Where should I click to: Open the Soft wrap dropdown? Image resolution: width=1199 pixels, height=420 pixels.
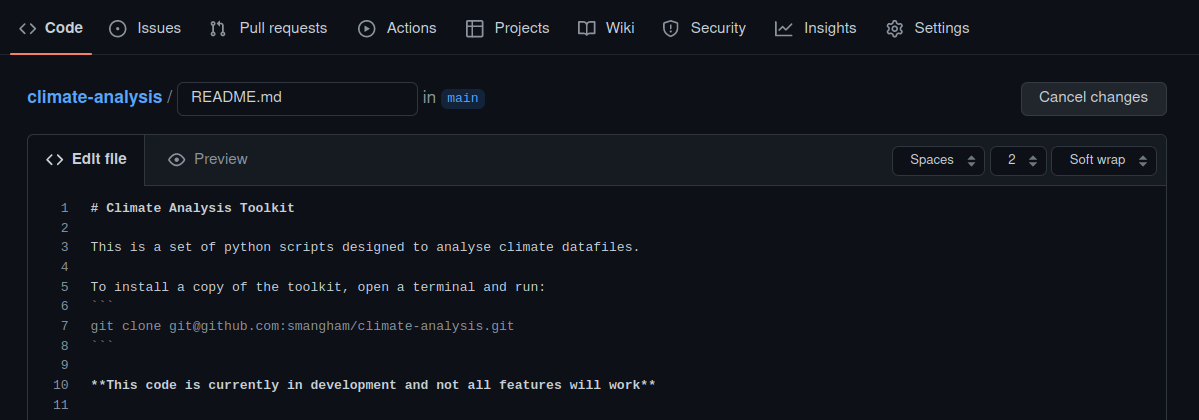[1103, 161]
